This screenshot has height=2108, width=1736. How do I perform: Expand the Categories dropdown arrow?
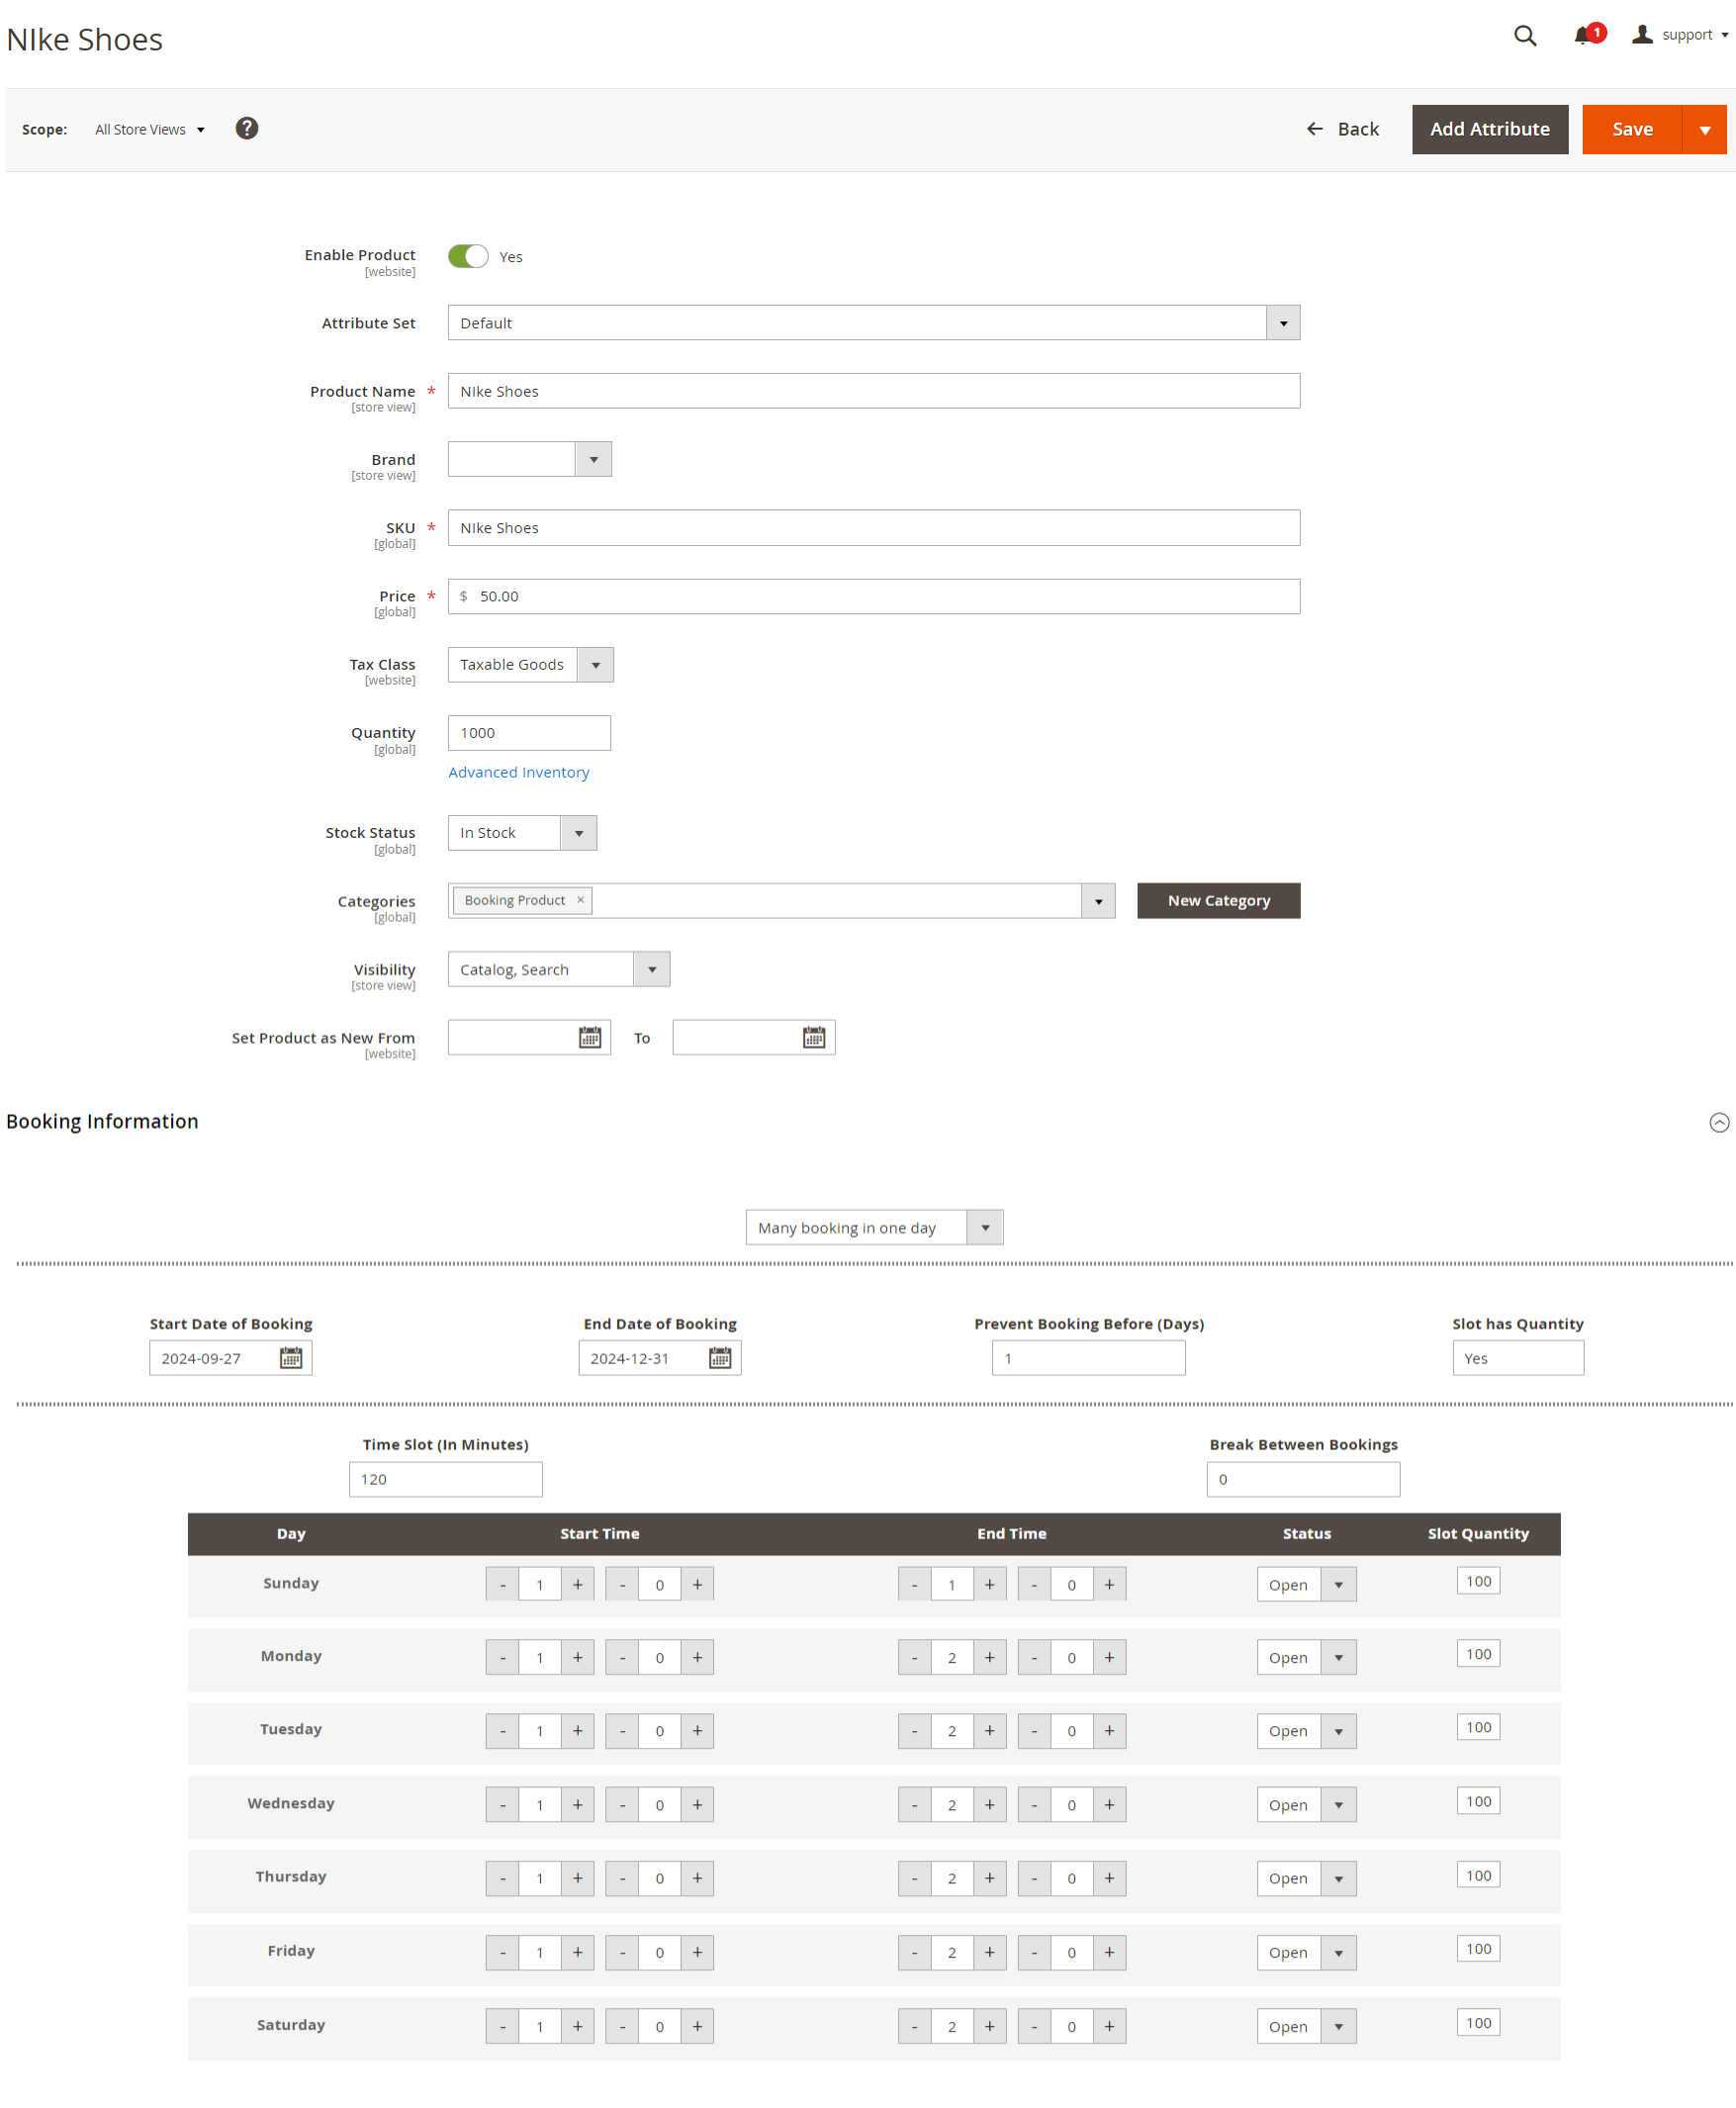(1098, 901)
